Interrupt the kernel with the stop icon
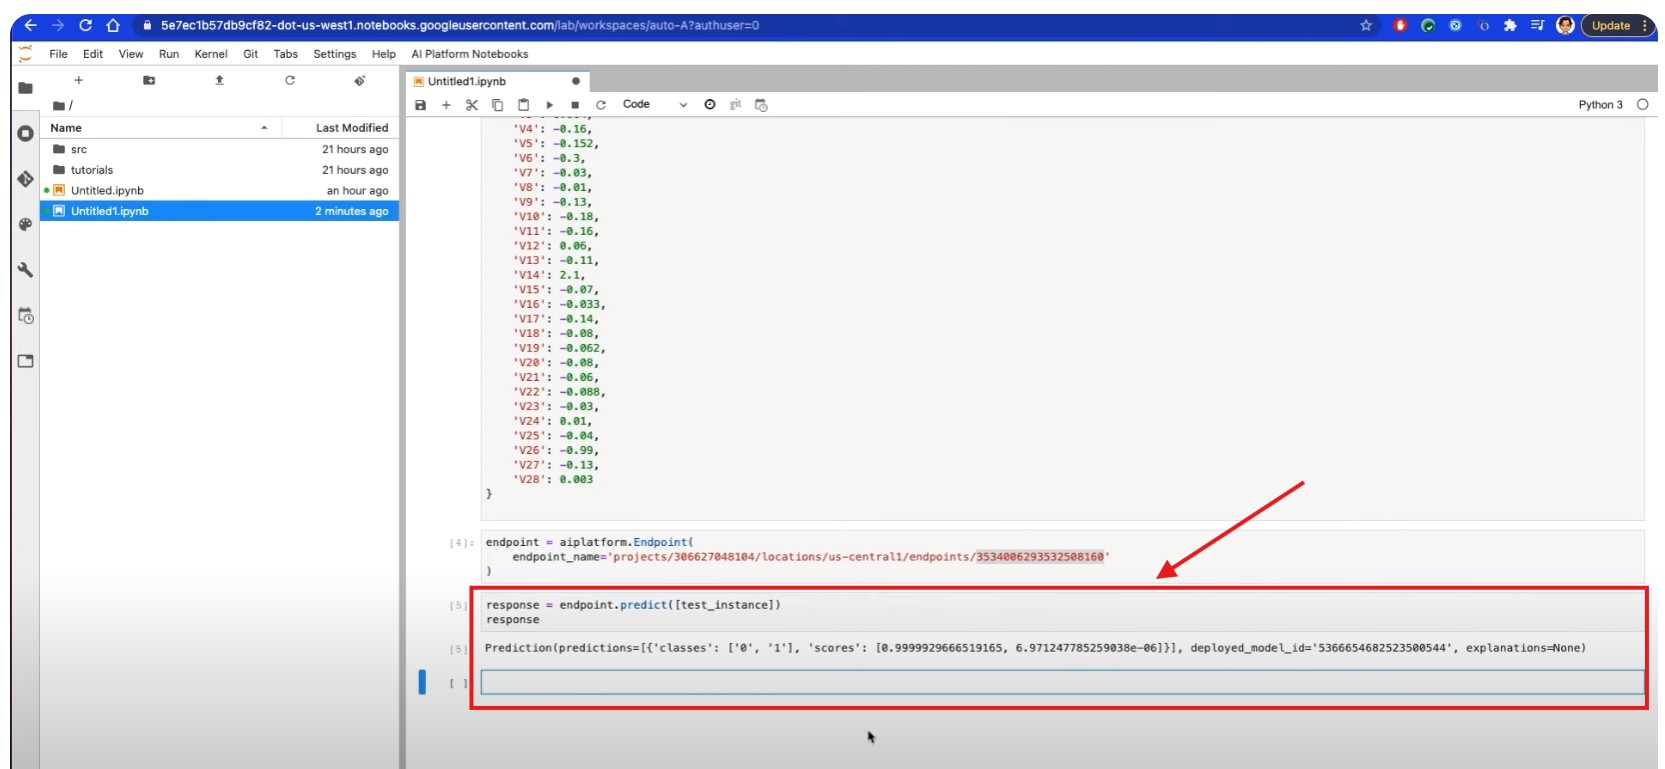Image resolution: width=1665 pixels, height=769 pixels. (575, 105)
